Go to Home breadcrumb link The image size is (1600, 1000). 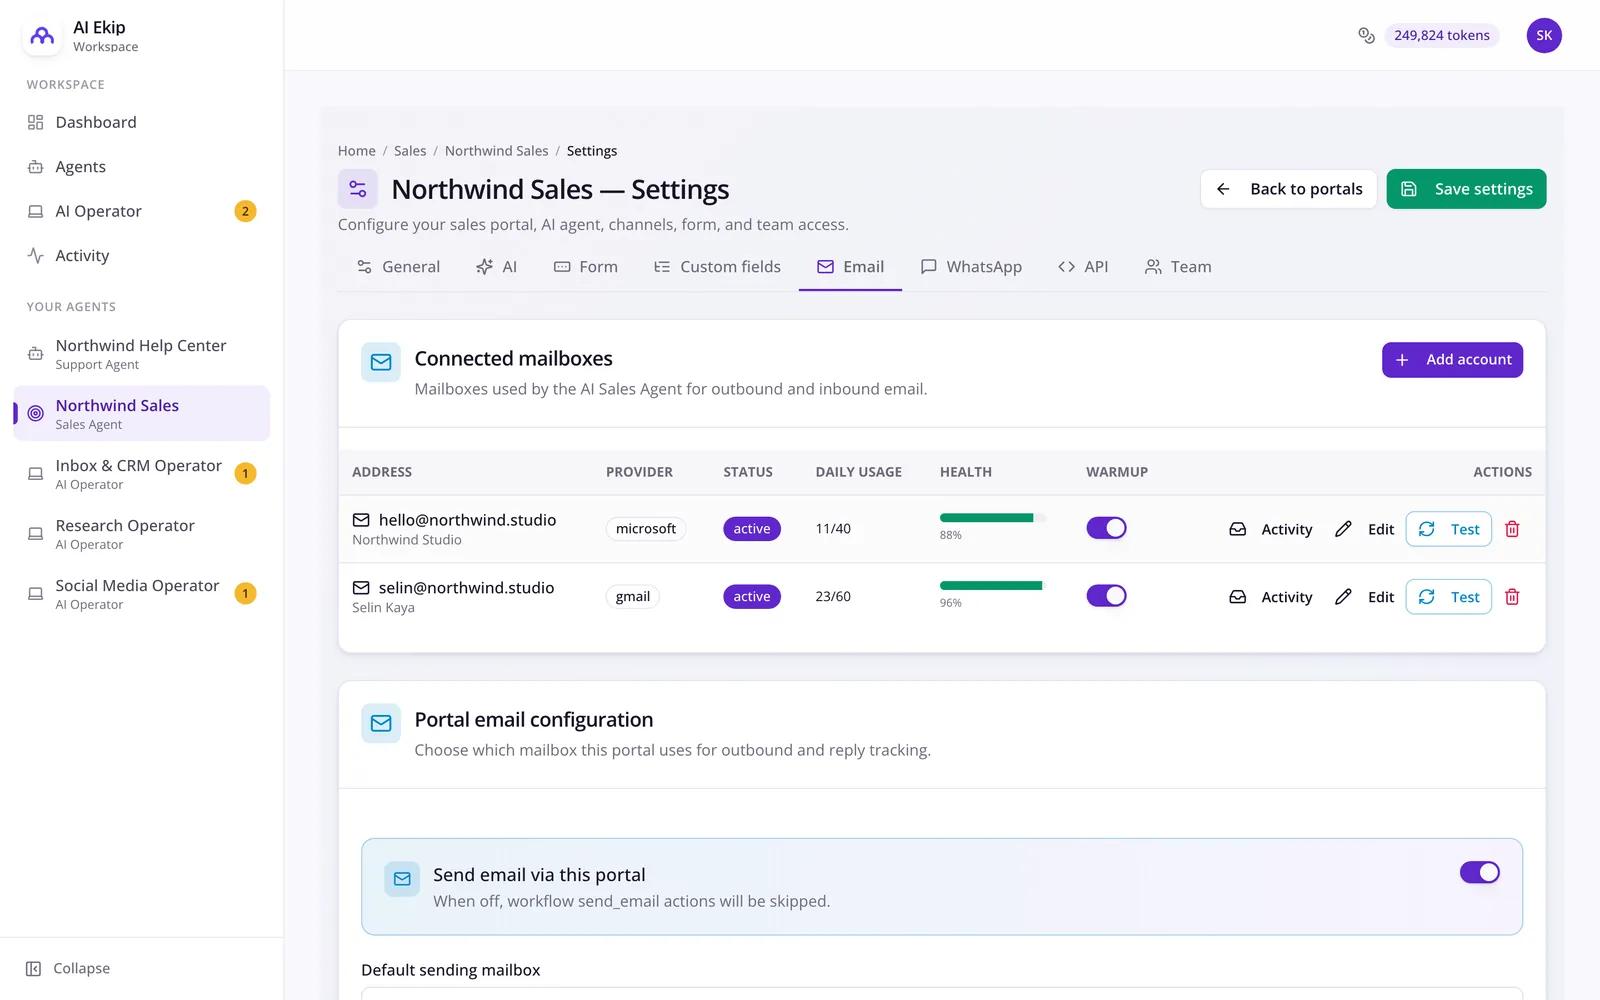[x=357, y=151]
